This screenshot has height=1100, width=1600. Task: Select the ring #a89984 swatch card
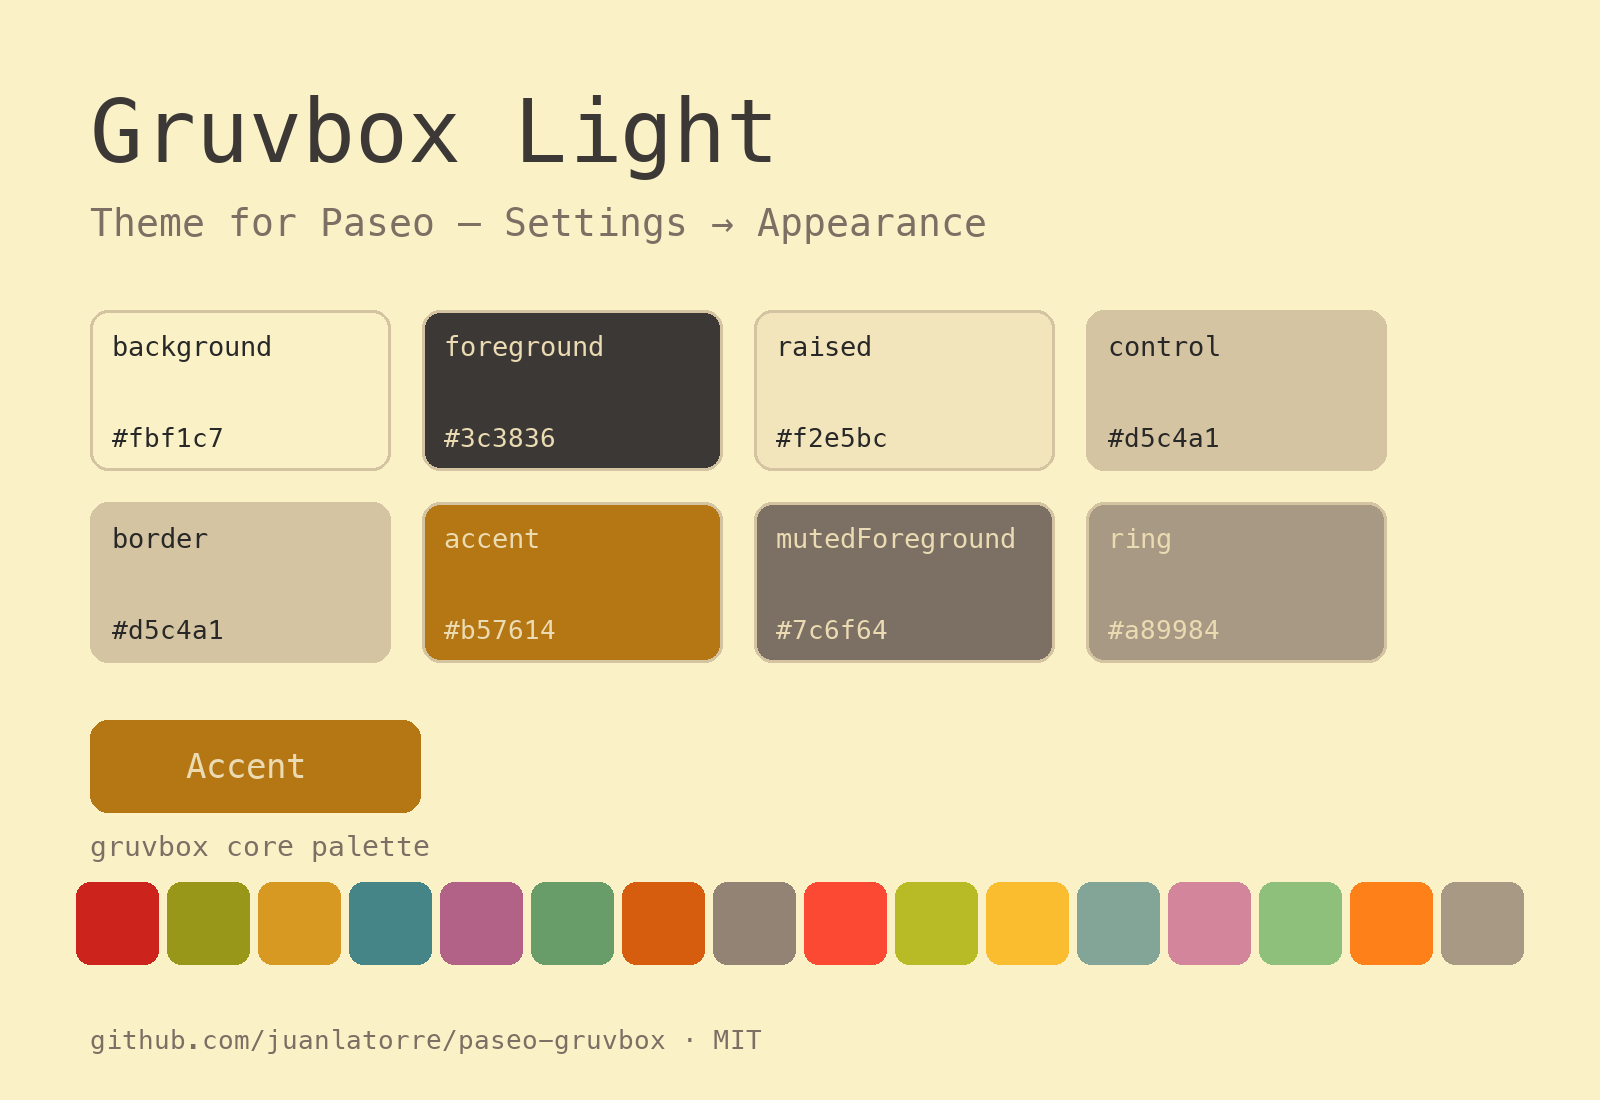[x=1236, y=582]
